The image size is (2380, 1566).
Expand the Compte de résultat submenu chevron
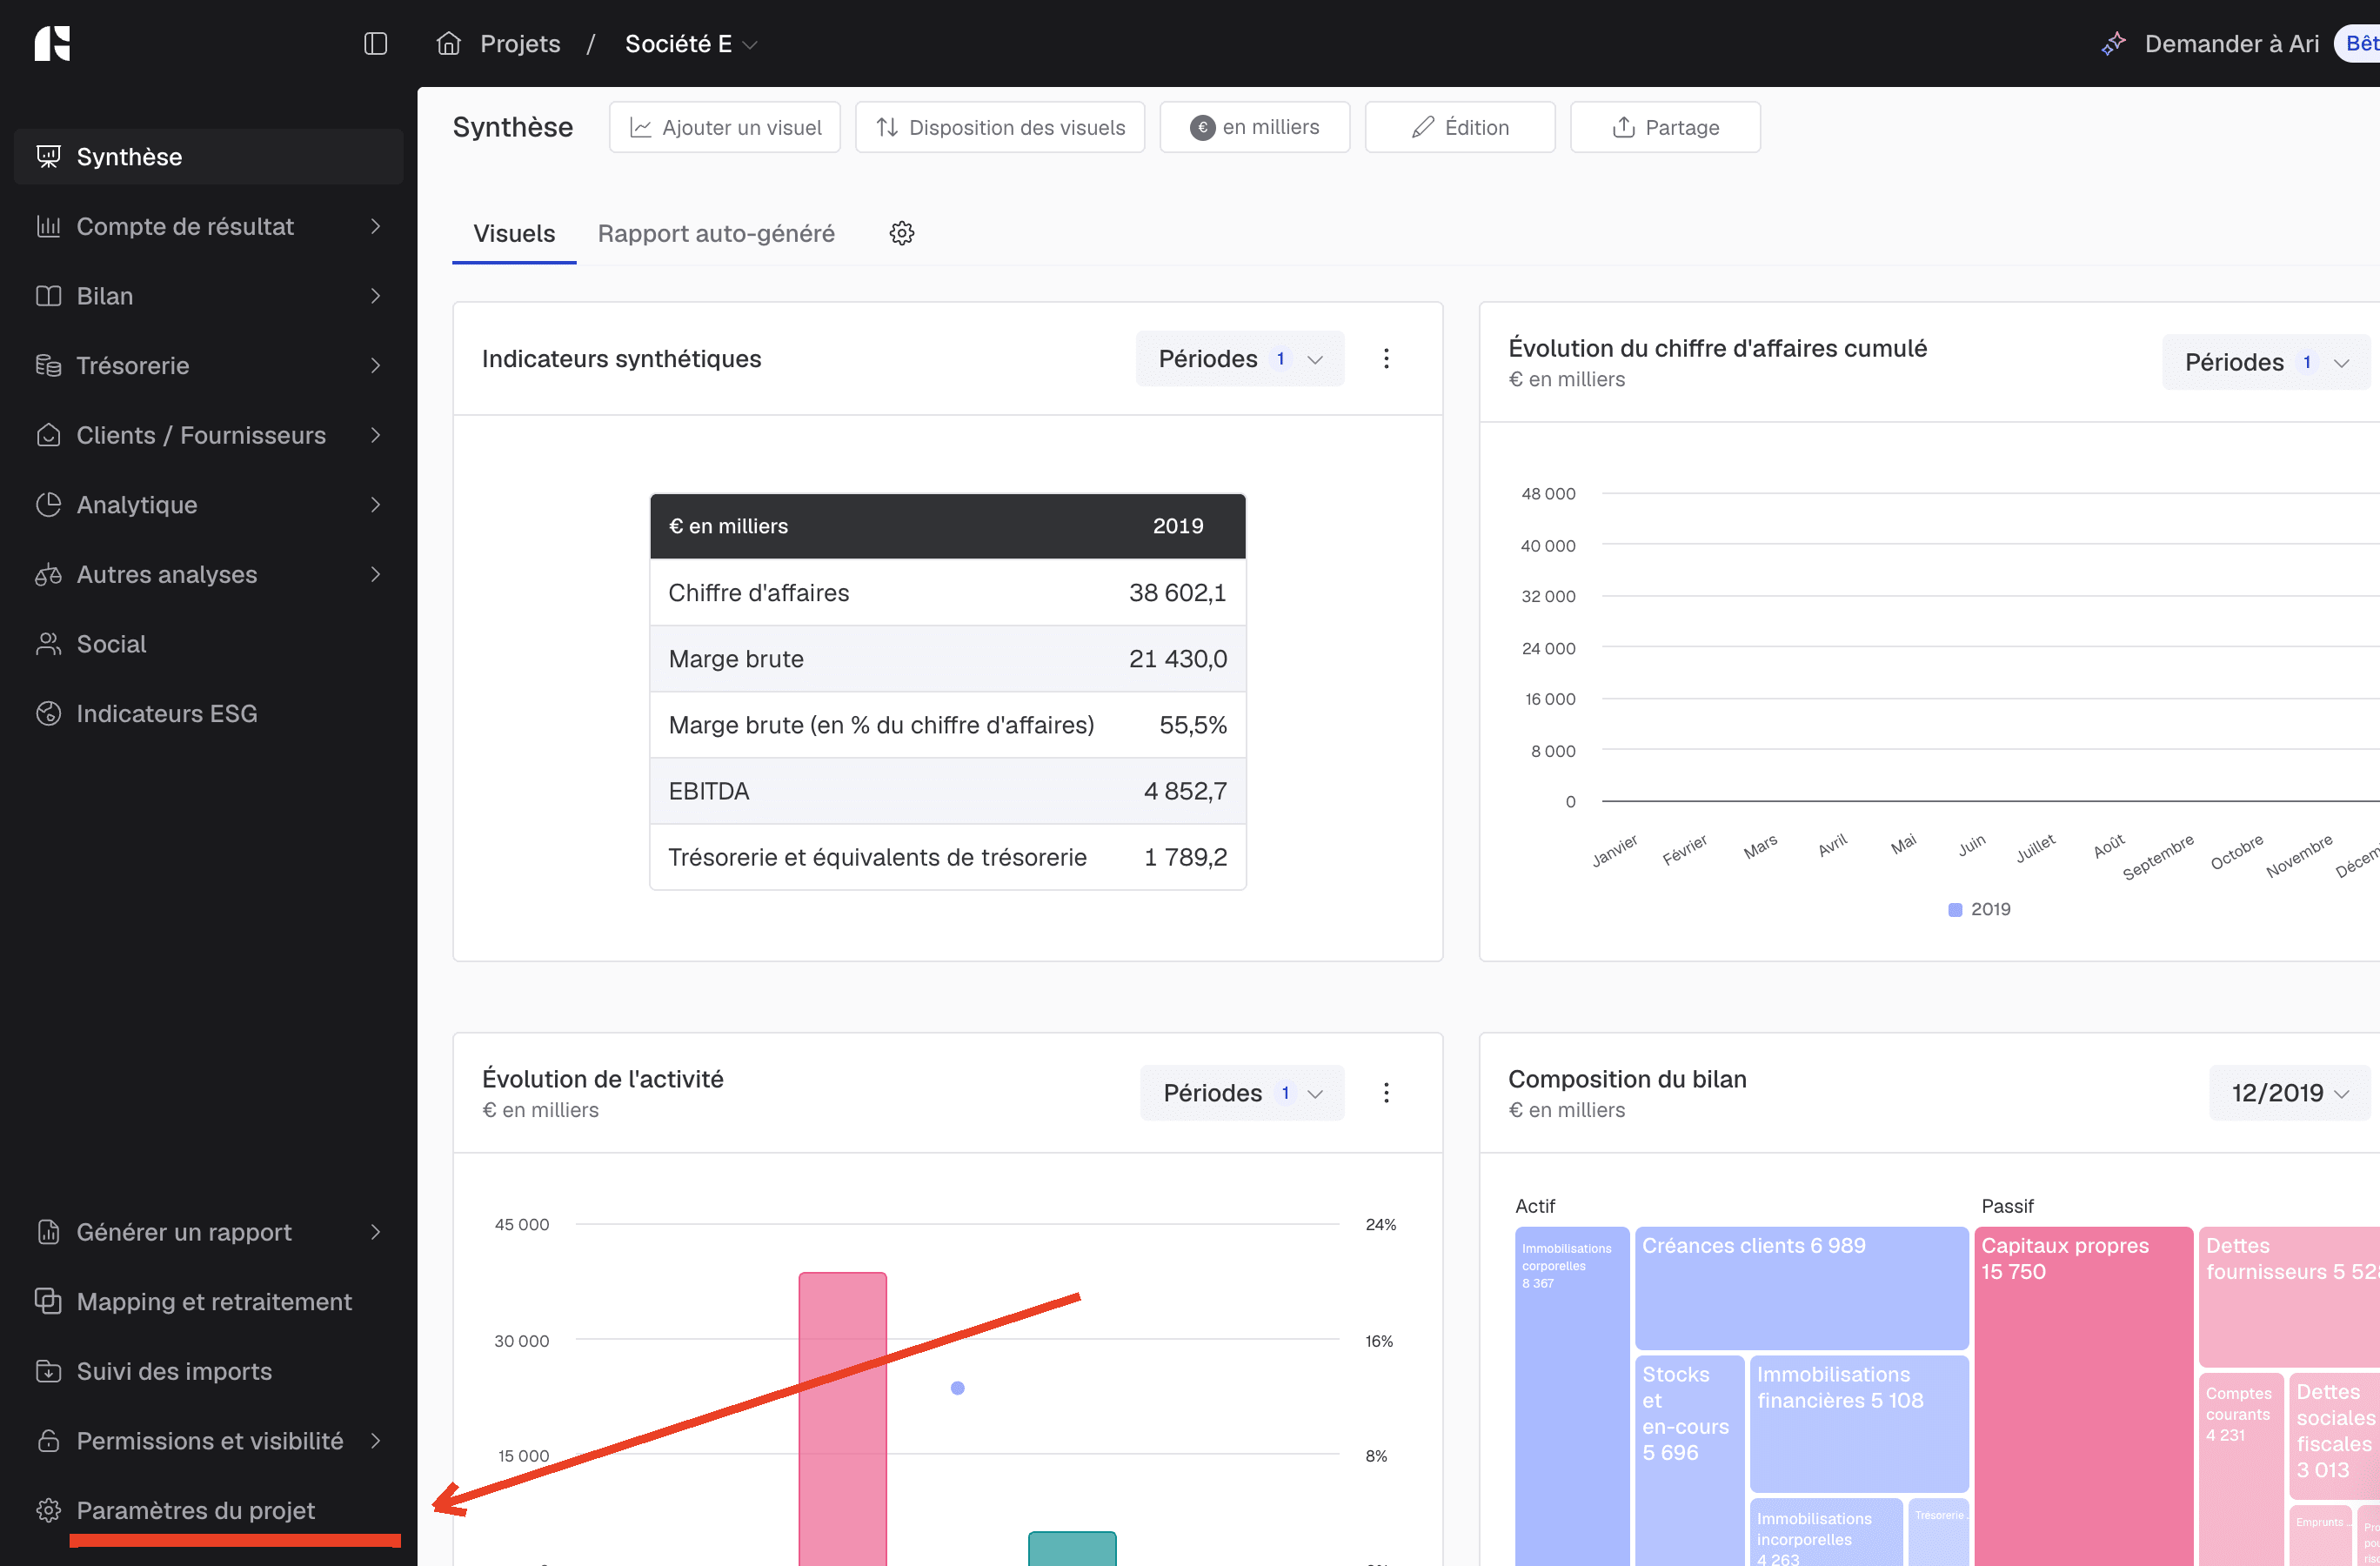[376, 226]
